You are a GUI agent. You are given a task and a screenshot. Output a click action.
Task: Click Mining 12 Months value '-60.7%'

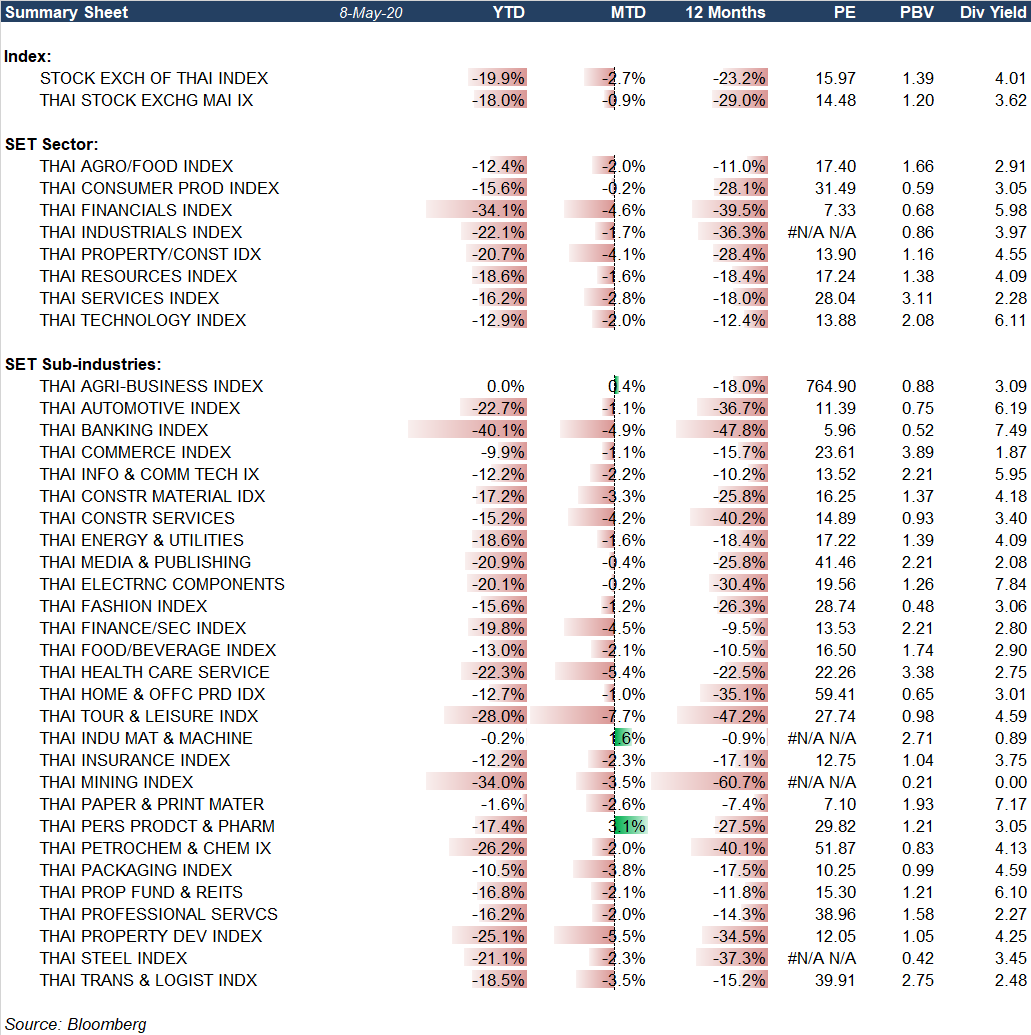point(739,782)
